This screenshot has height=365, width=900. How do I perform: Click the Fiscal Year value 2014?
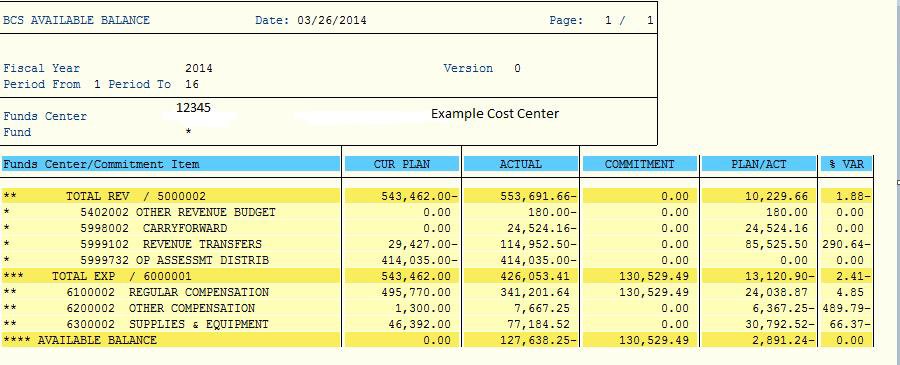199,68
